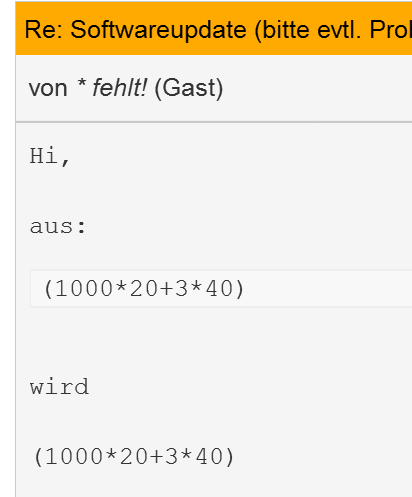
Task: Click the '(Gast)' label after the author
Action: pyautogui.click(x=189, y=89)
